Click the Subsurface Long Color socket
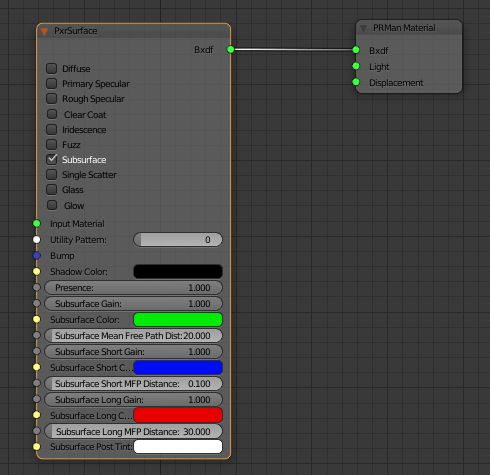Viewport: 490px width, 475px height. [37, 415]
